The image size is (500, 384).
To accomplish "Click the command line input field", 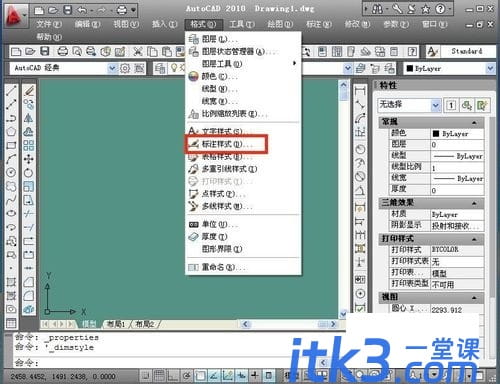I will pyautogui.click(x=167, y=362).
